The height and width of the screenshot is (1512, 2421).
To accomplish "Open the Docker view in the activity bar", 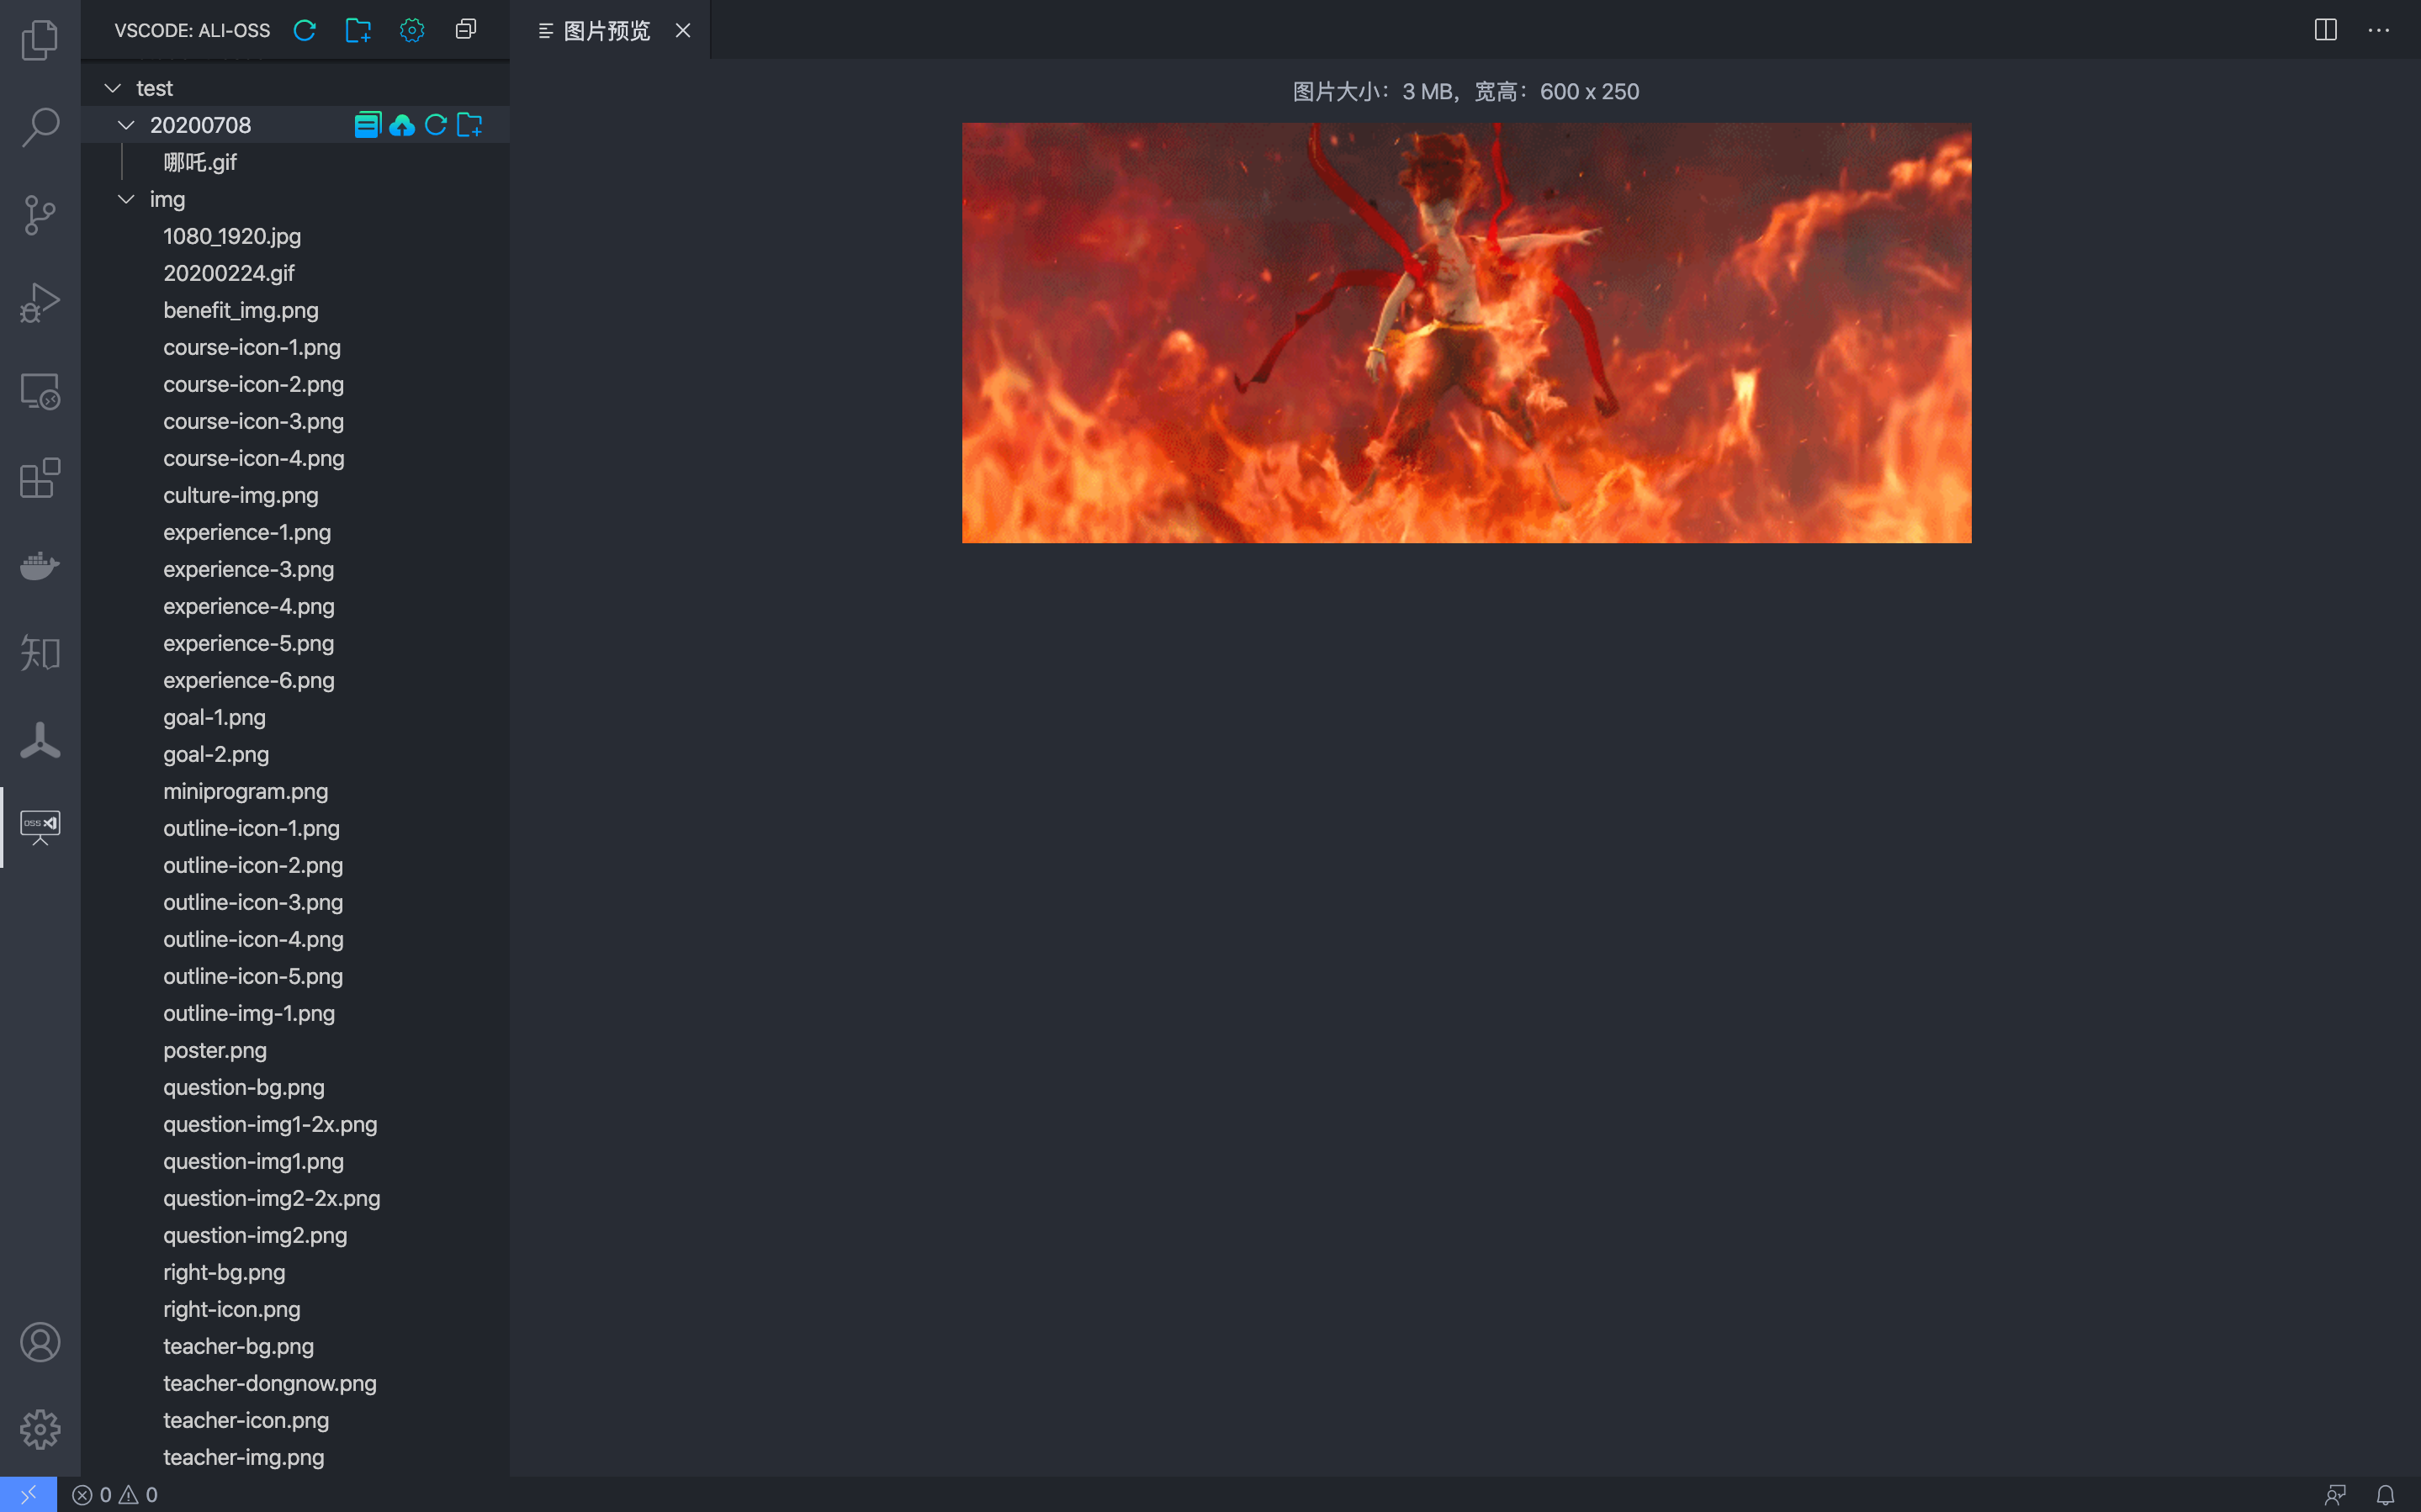I will 40,566.
